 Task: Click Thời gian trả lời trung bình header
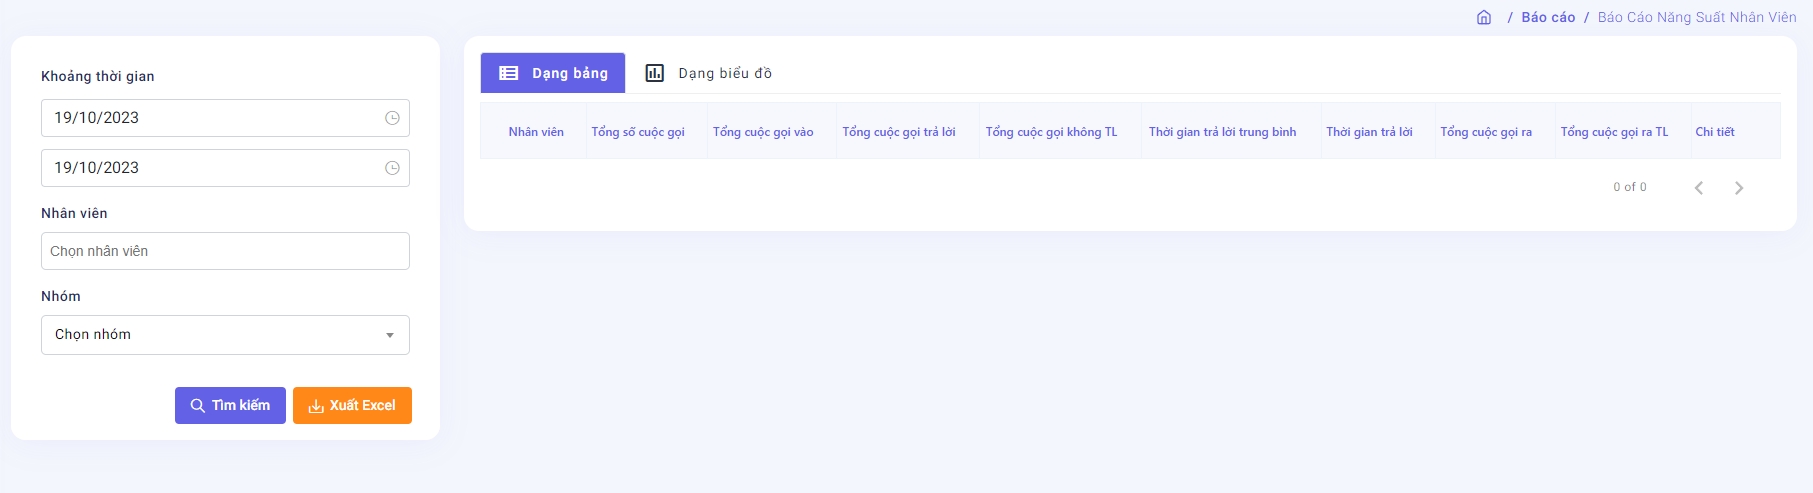coord(1222,132)
